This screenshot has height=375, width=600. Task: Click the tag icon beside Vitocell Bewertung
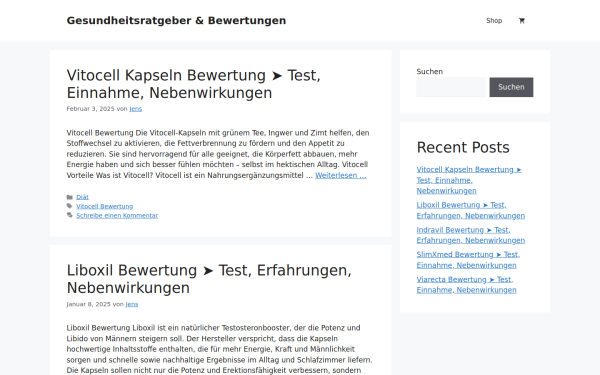point(70,206)
